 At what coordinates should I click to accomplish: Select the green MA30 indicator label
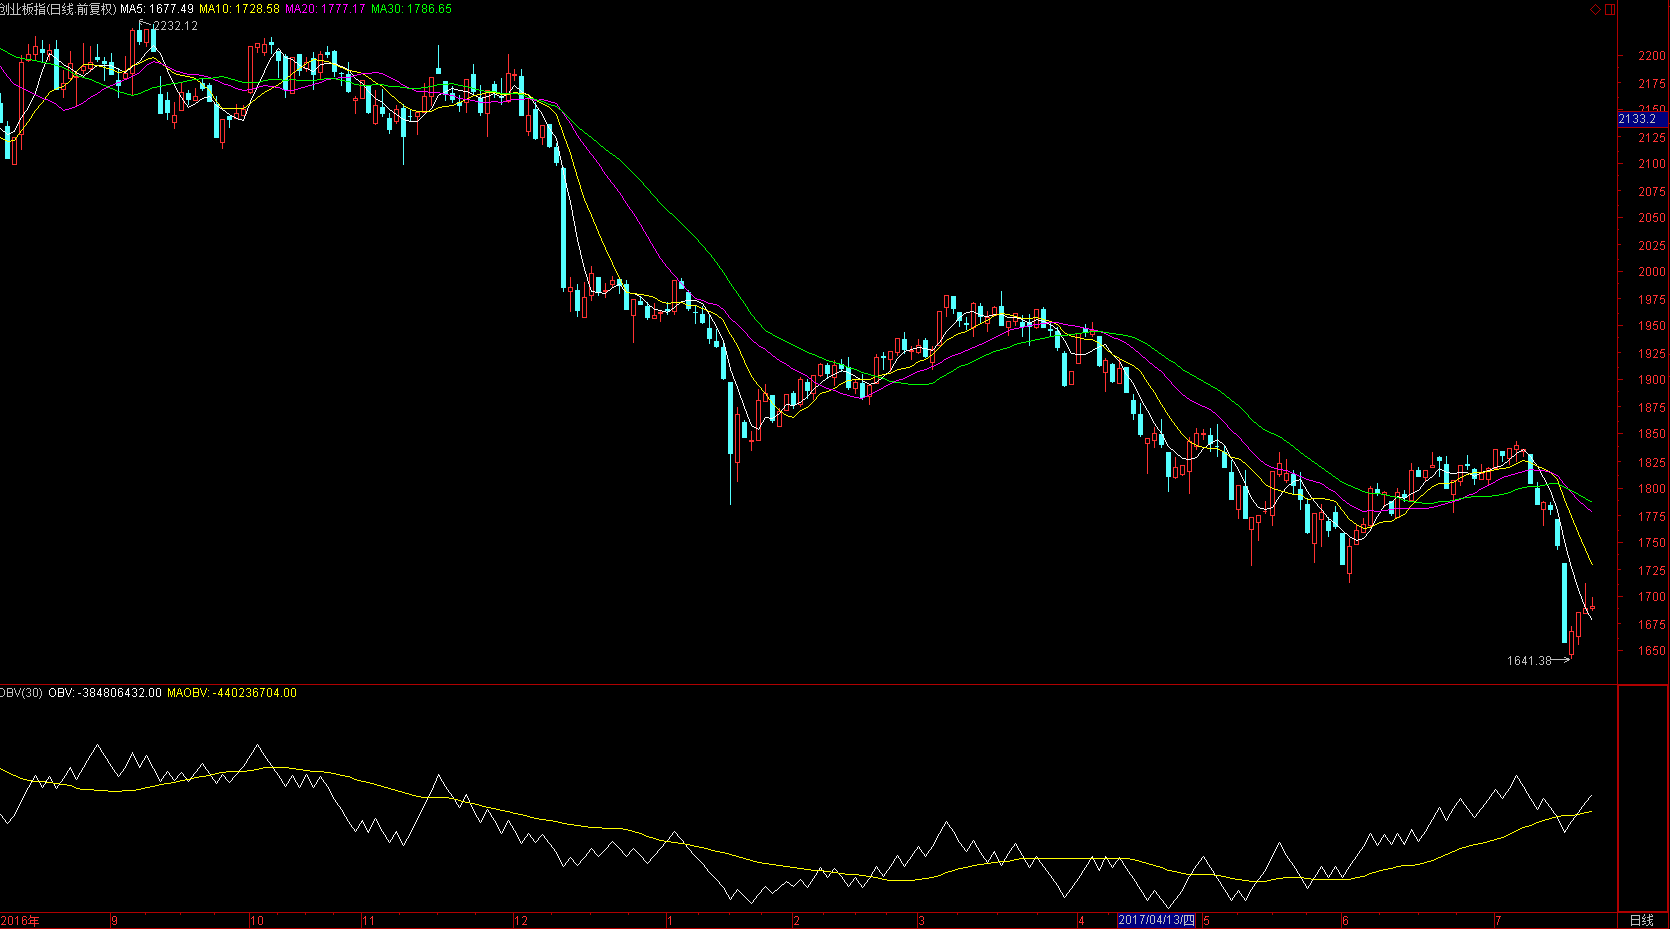(411, 9)
